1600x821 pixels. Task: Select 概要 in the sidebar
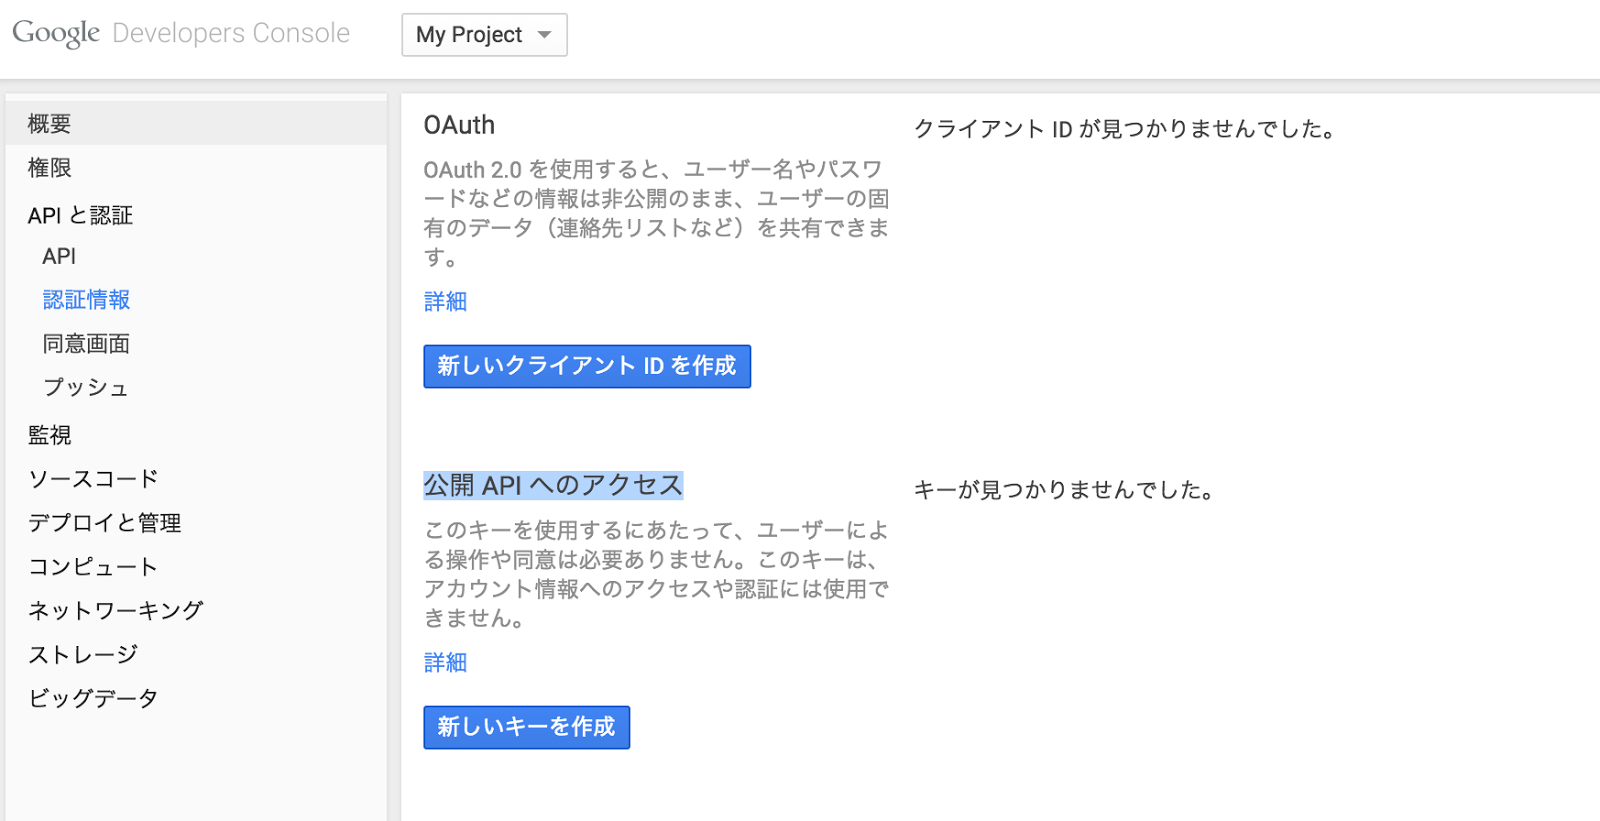(x=50, y=124)
